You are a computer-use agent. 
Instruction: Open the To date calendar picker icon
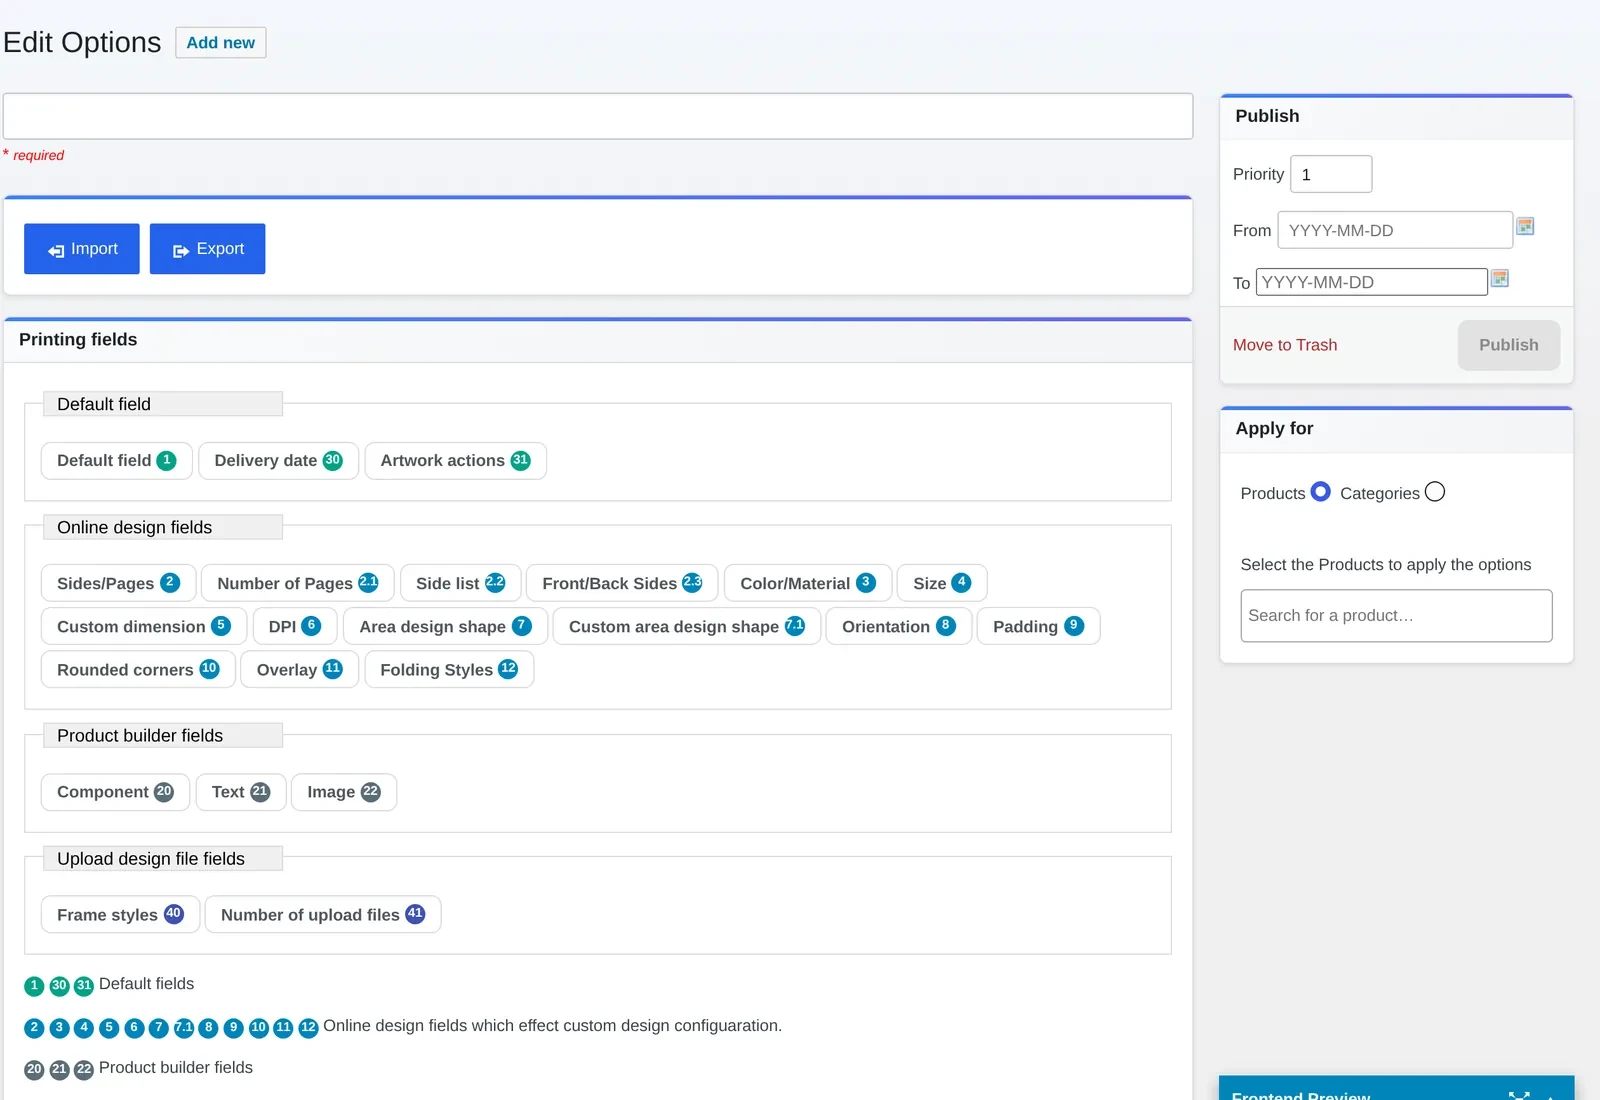point(1499,278)
